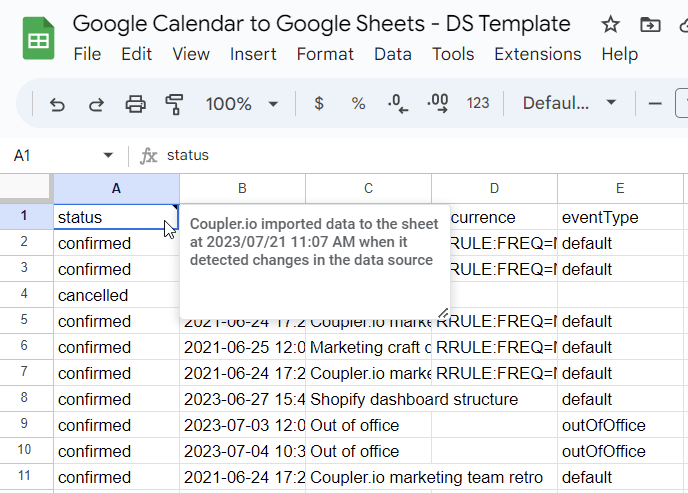Select row 1 header
The height and width of the screenshot is (493, 688).
point(24,216)
